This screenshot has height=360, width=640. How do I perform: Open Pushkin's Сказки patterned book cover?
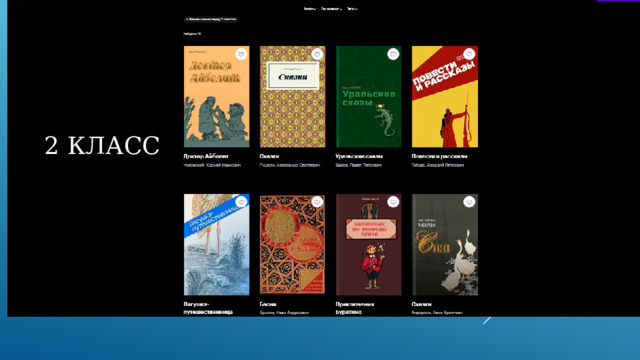point(293,97)
